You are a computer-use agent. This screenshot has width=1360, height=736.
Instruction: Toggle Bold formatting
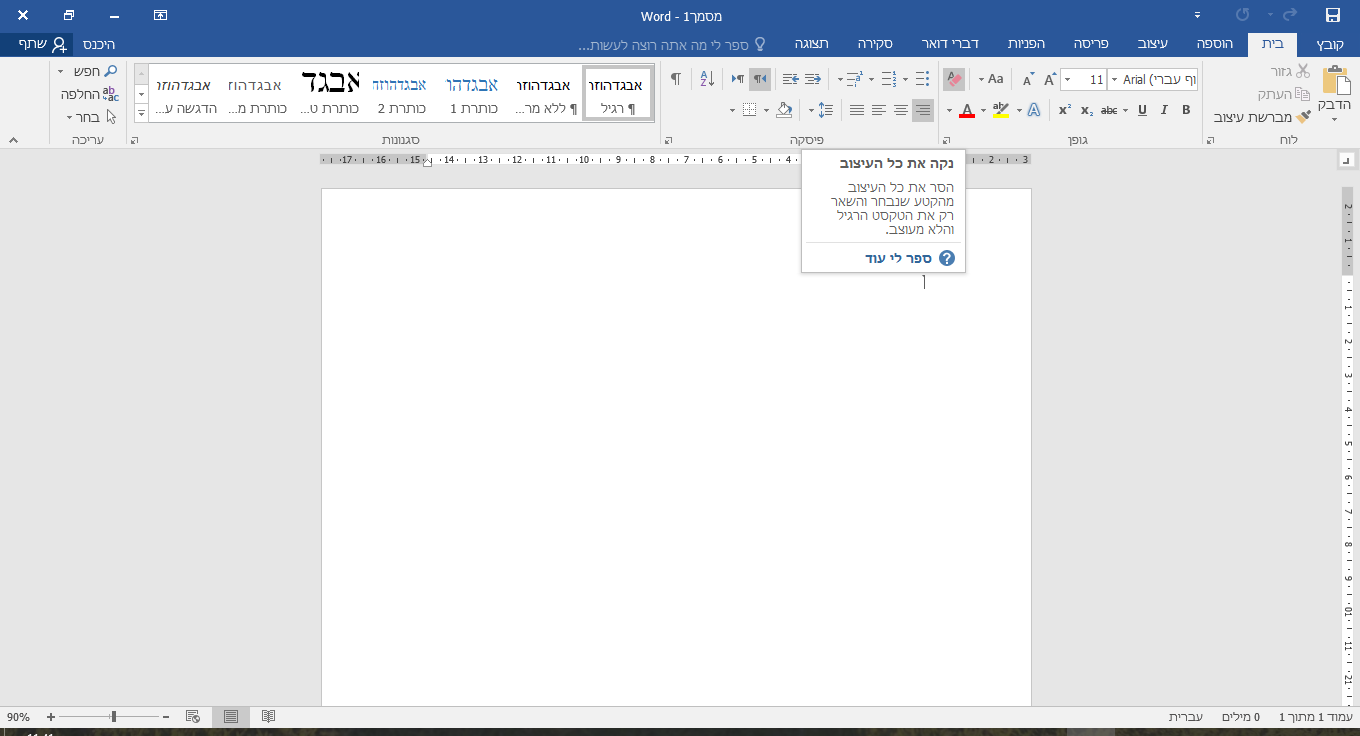pyautogui.click(x=1186, y=110)
